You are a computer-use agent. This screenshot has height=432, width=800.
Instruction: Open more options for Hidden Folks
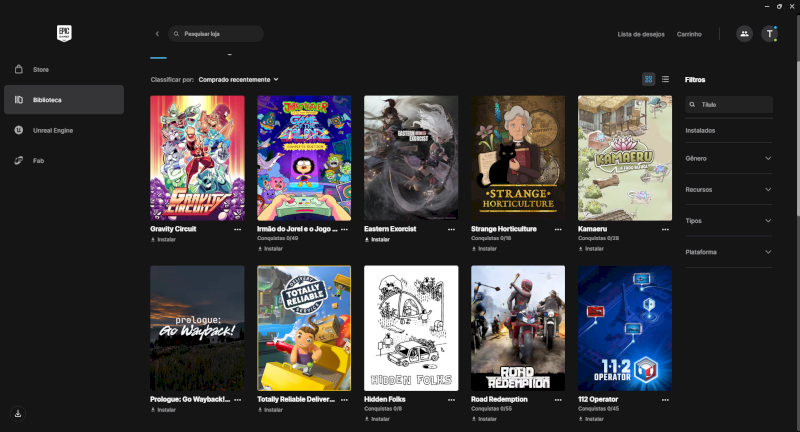click(x=451, y=398)
